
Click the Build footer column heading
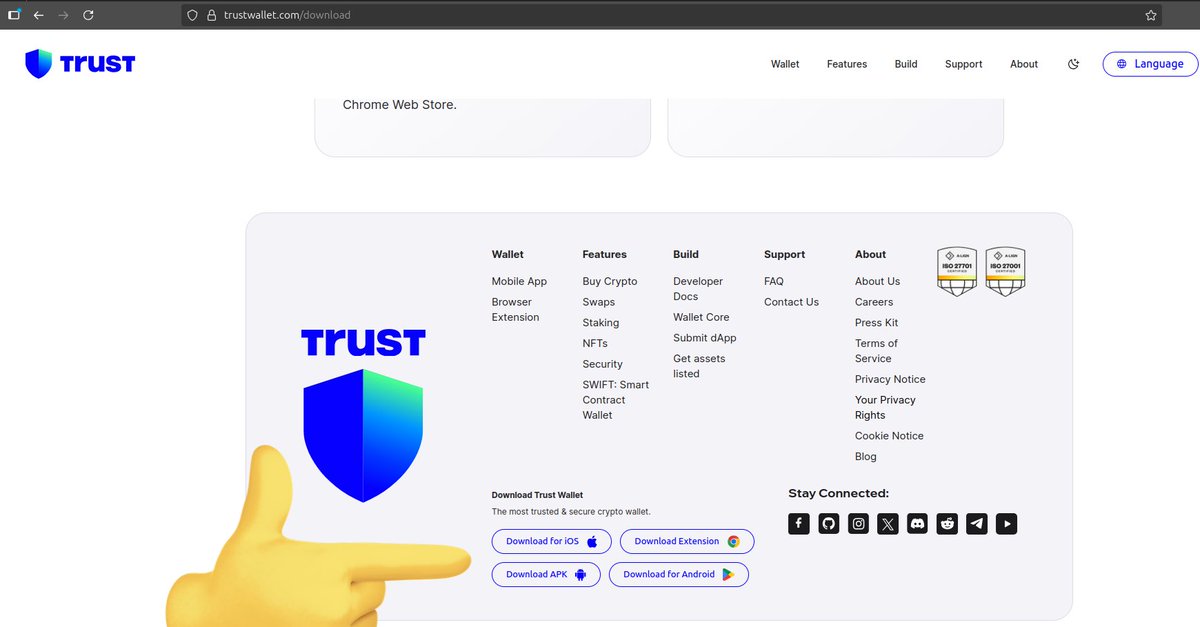(x=686, y=254)
